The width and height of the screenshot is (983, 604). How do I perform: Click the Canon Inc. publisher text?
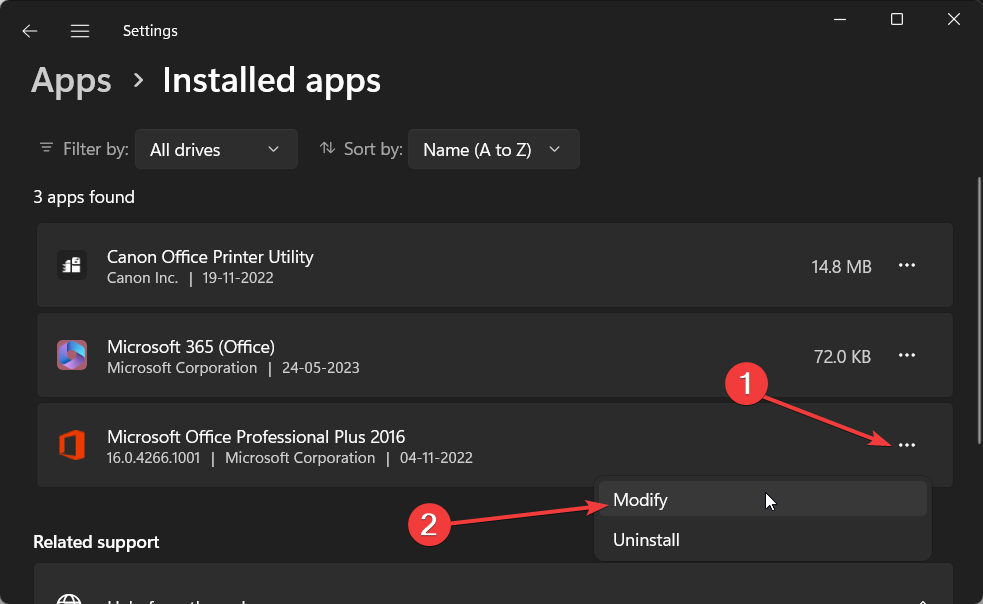pyautogui.click(x=142, y=278)
